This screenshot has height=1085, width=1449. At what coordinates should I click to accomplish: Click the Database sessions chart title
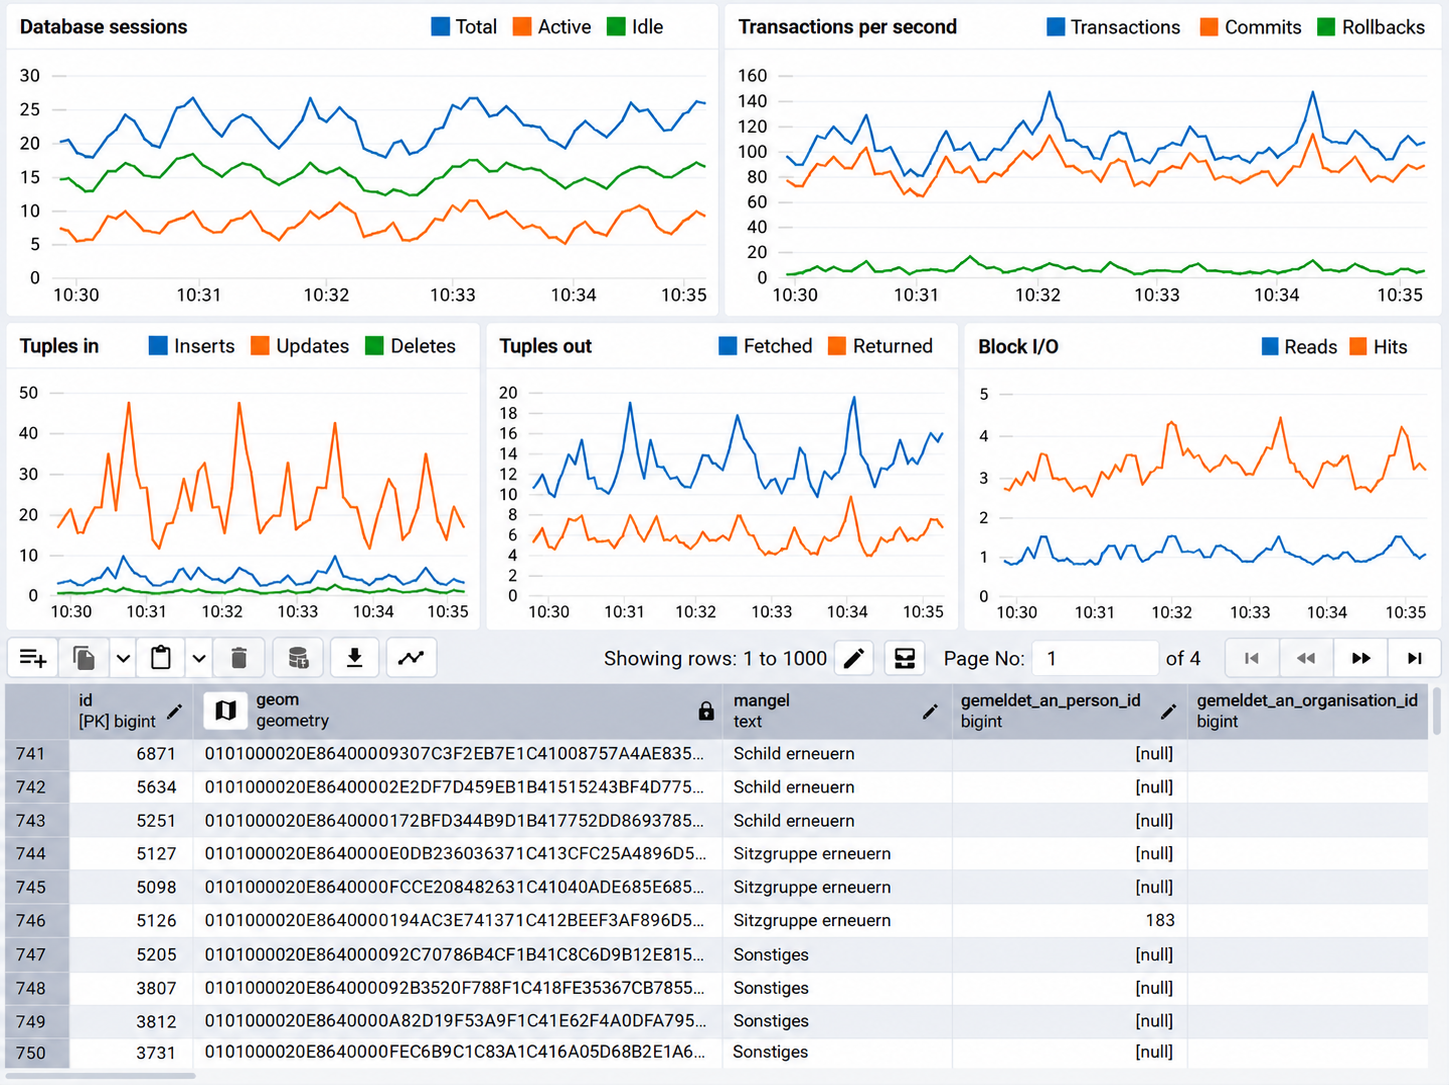(103, 27)
